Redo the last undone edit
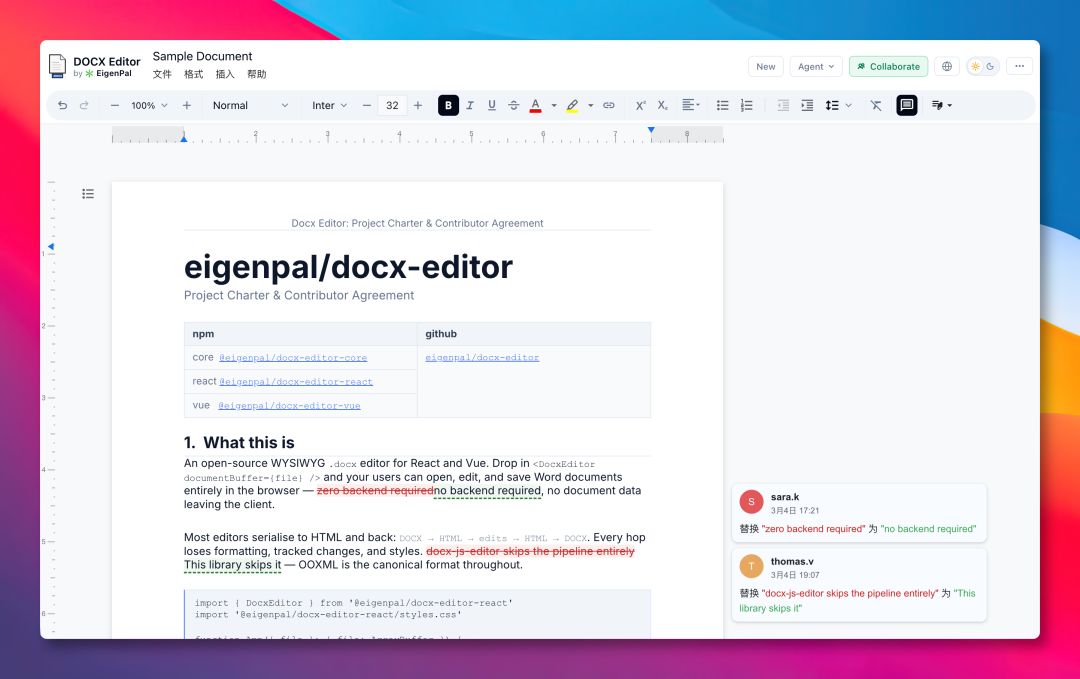Image resolution: width=1080 pixels, height=679 pixels. click(x=84, y=105)
